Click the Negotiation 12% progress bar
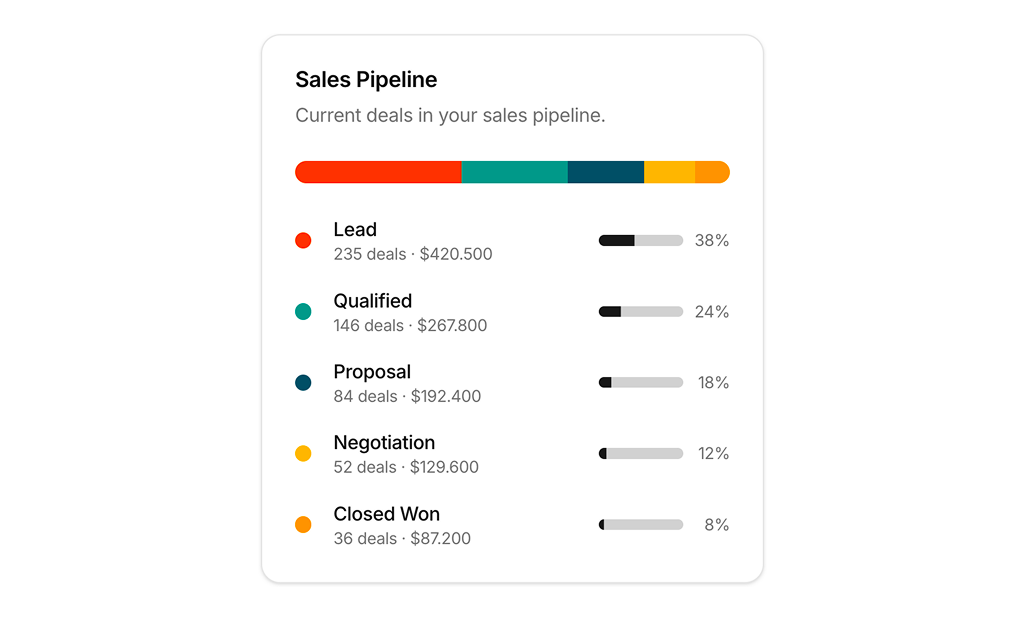The image size is (1024, 620). point(641,454)
